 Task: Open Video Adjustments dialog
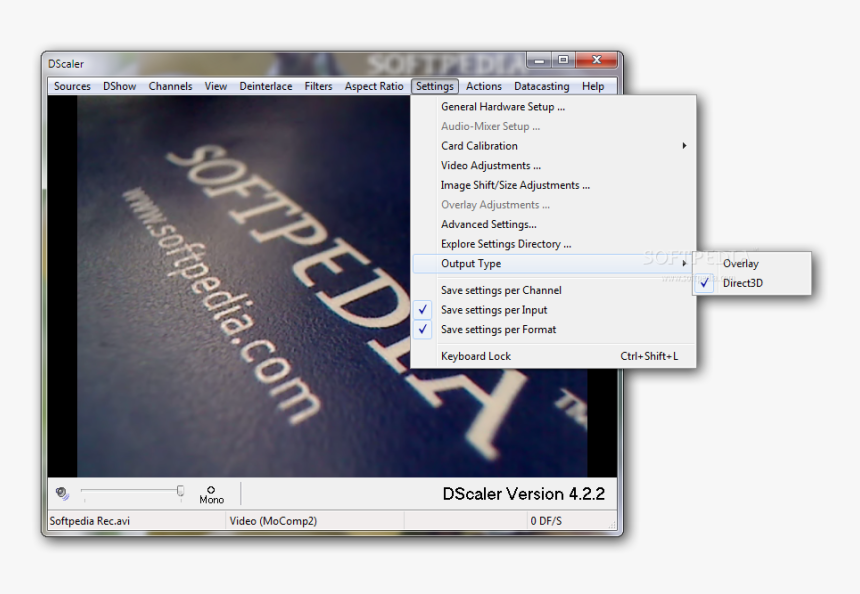point(553,166)
